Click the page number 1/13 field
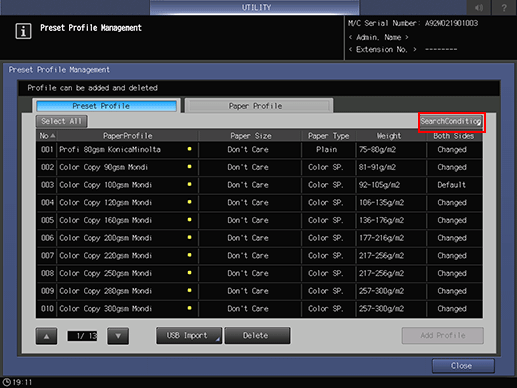Image resolution: width=517 pixels, height=388 pixels. tap(82, 336)
